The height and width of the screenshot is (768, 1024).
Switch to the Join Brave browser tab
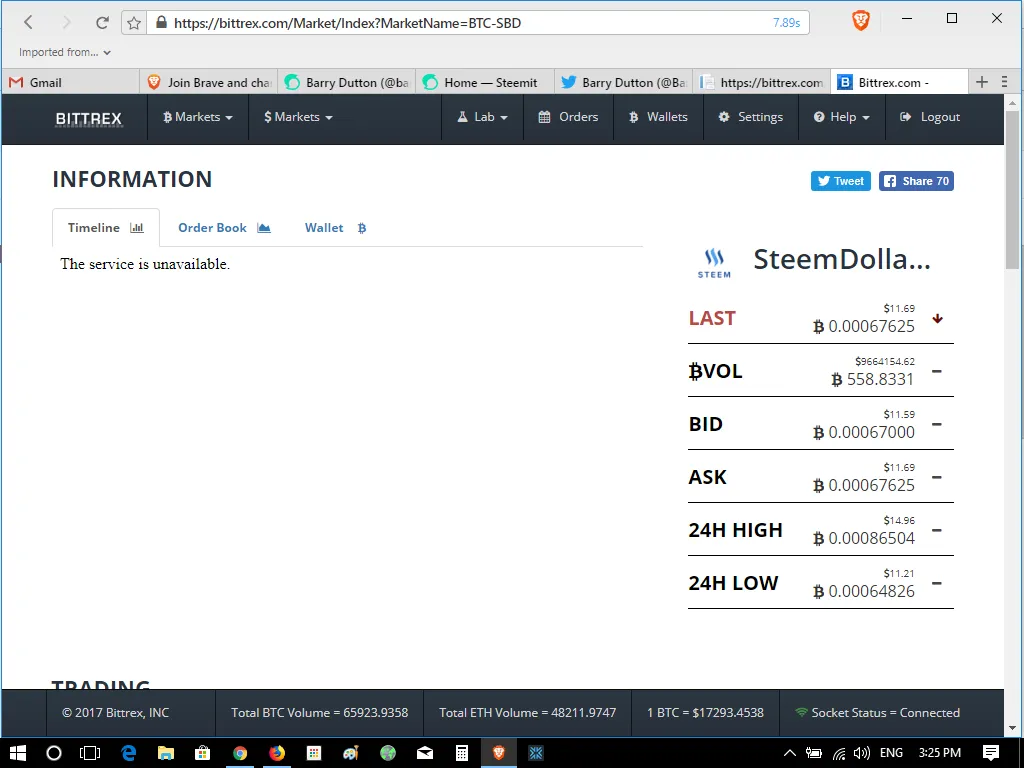tap(209, 82)
